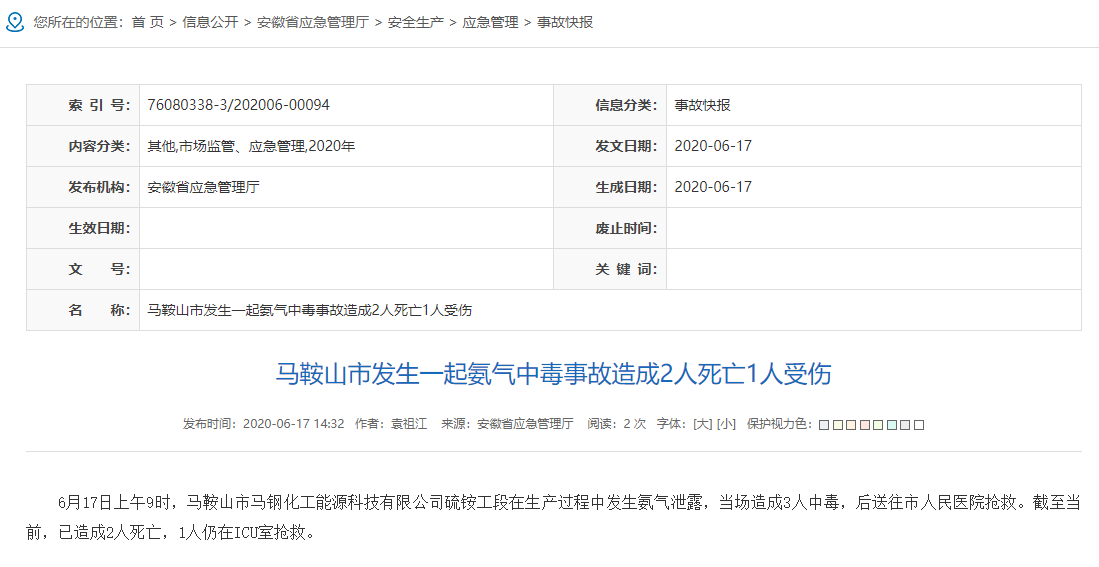Click the 内容分类 label cell
Screen dimensions: 1099x567
[x=83, y=146]
